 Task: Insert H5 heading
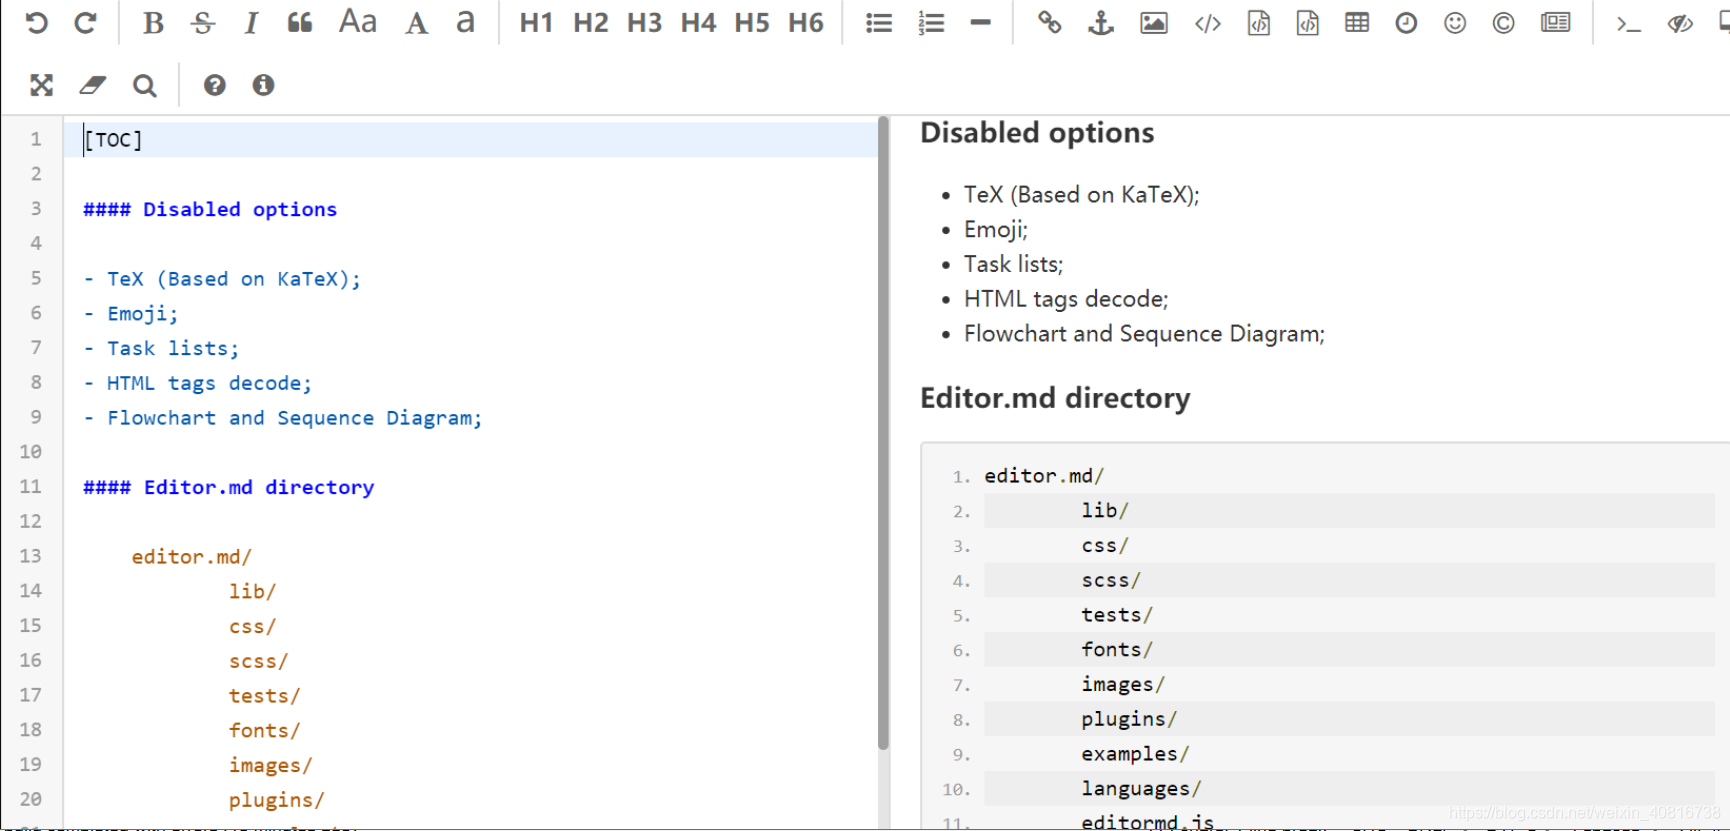click(x=752, y=22)
